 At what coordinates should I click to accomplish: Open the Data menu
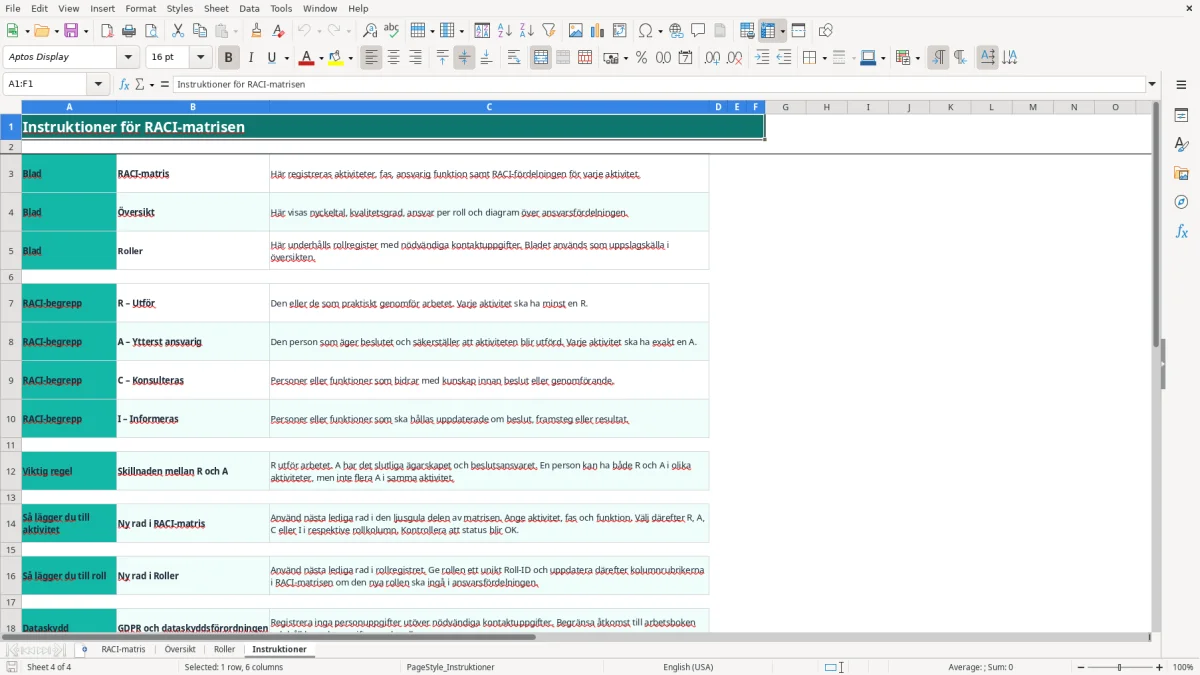[249, 8]
